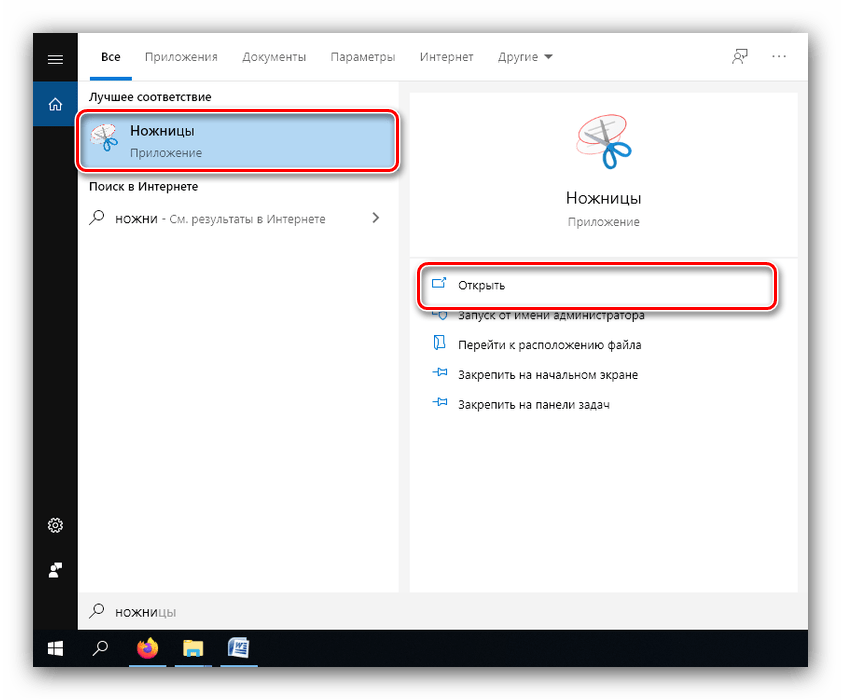Switch to the Документы tab
Image resolution: width=841 pixels, height=700 pixels.
pyautogui.click(x=274, y=57)
